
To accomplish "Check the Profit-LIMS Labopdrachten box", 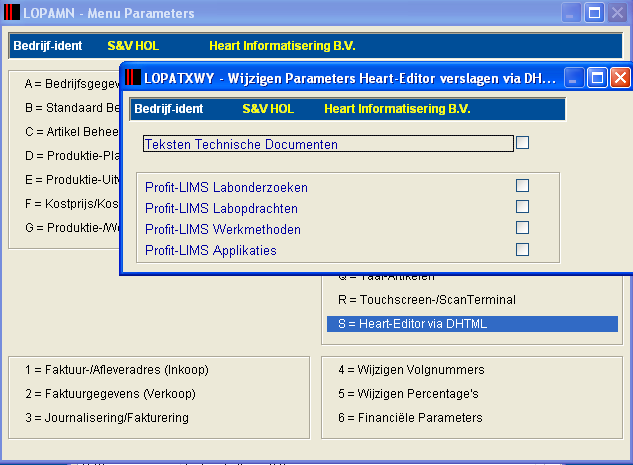I will pyautogui.click(x=522, y=207).
